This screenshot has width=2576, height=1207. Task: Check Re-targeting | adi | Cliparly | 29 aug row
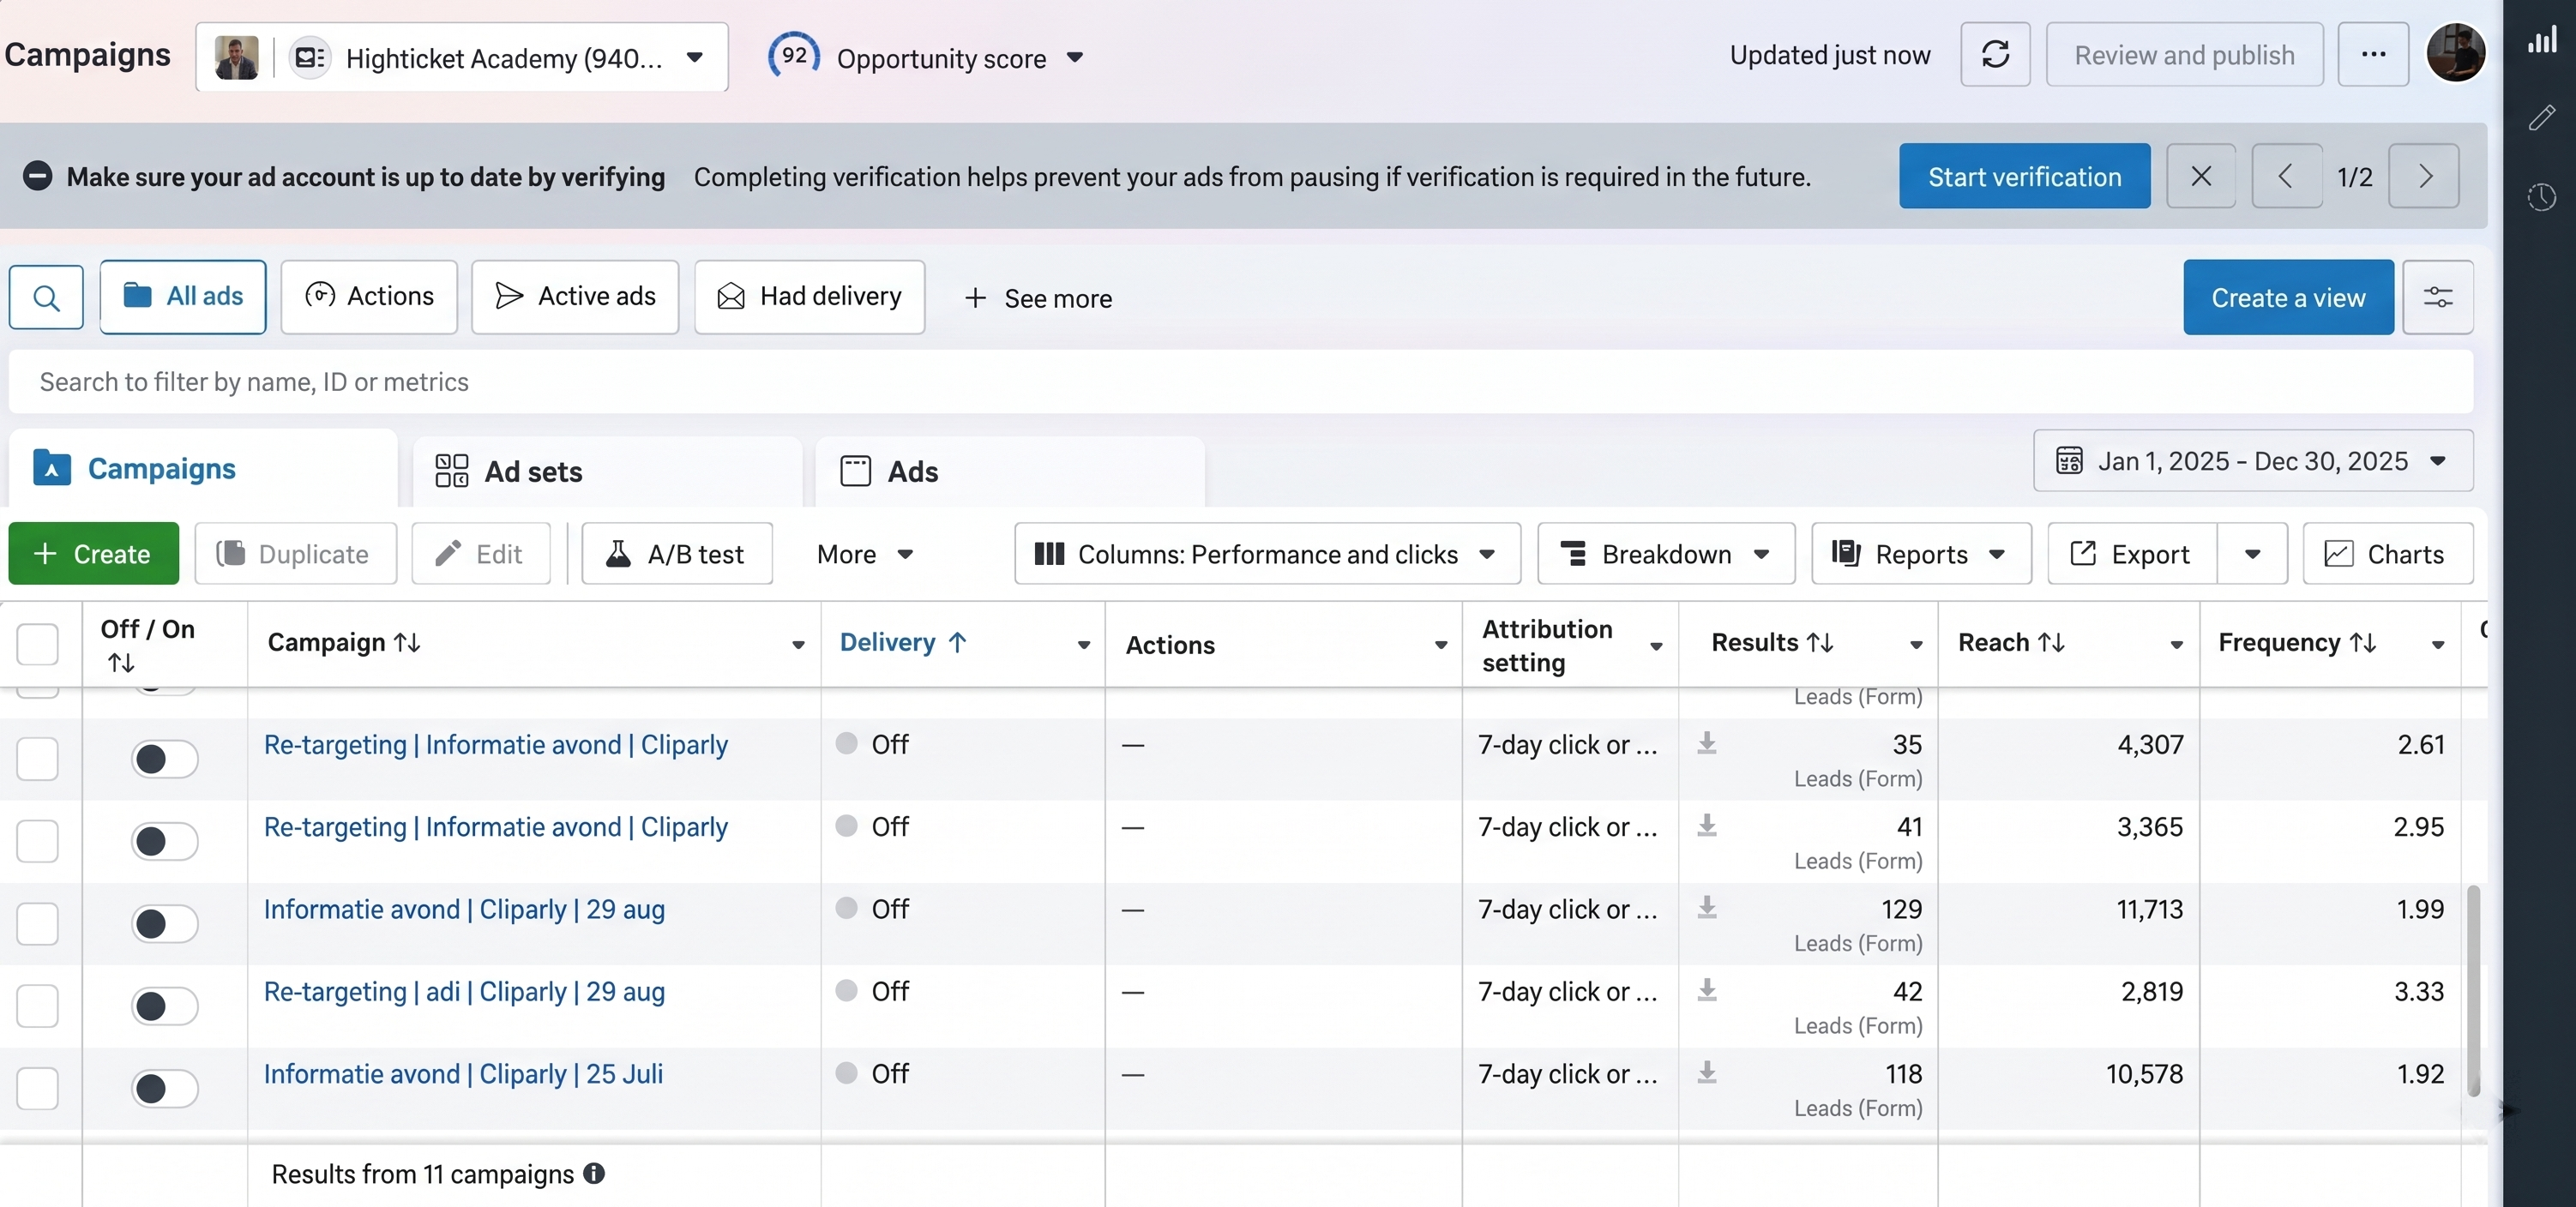38,1006
